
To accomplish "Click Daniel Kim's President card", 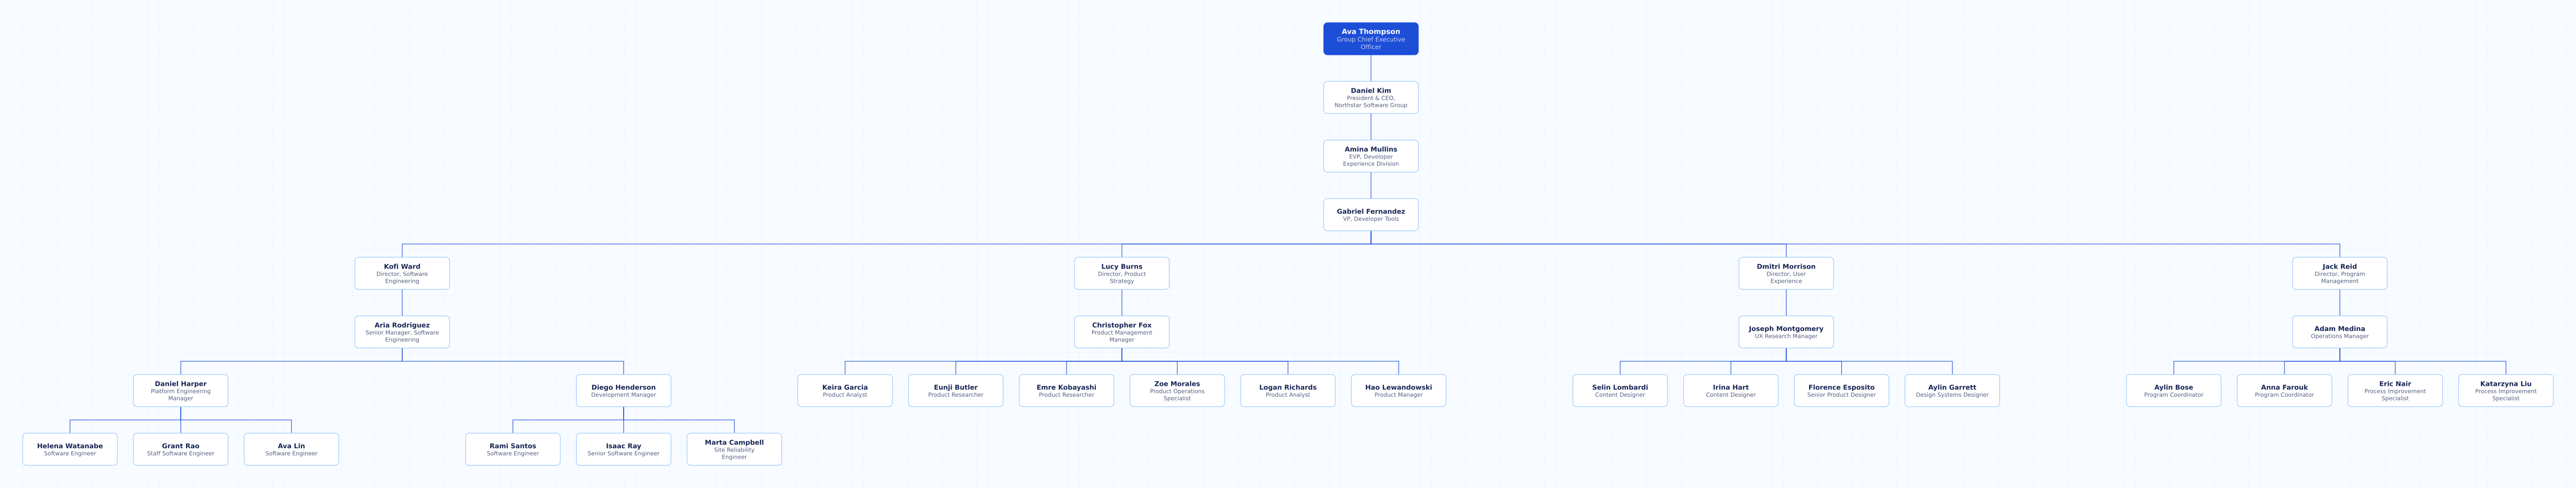I will tap(1370, 97).
